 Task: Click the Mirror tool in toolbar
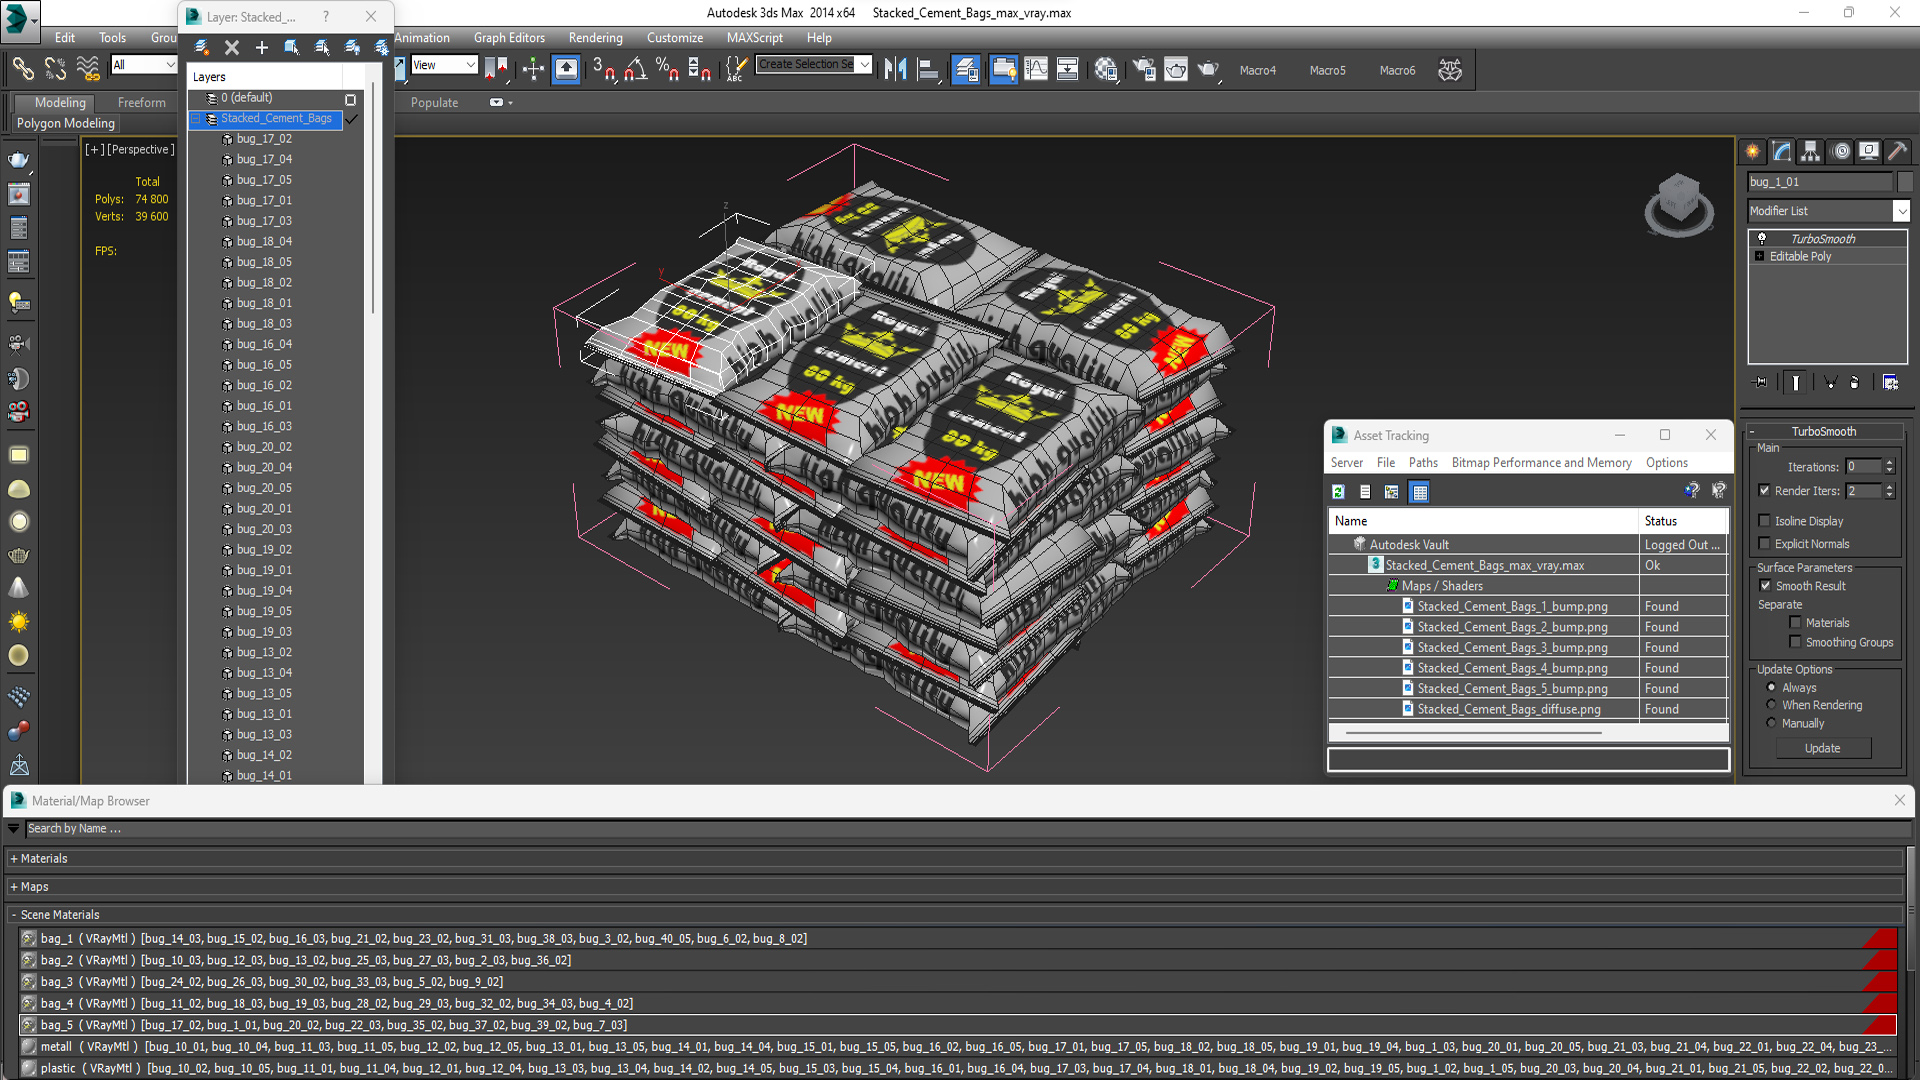896,69
